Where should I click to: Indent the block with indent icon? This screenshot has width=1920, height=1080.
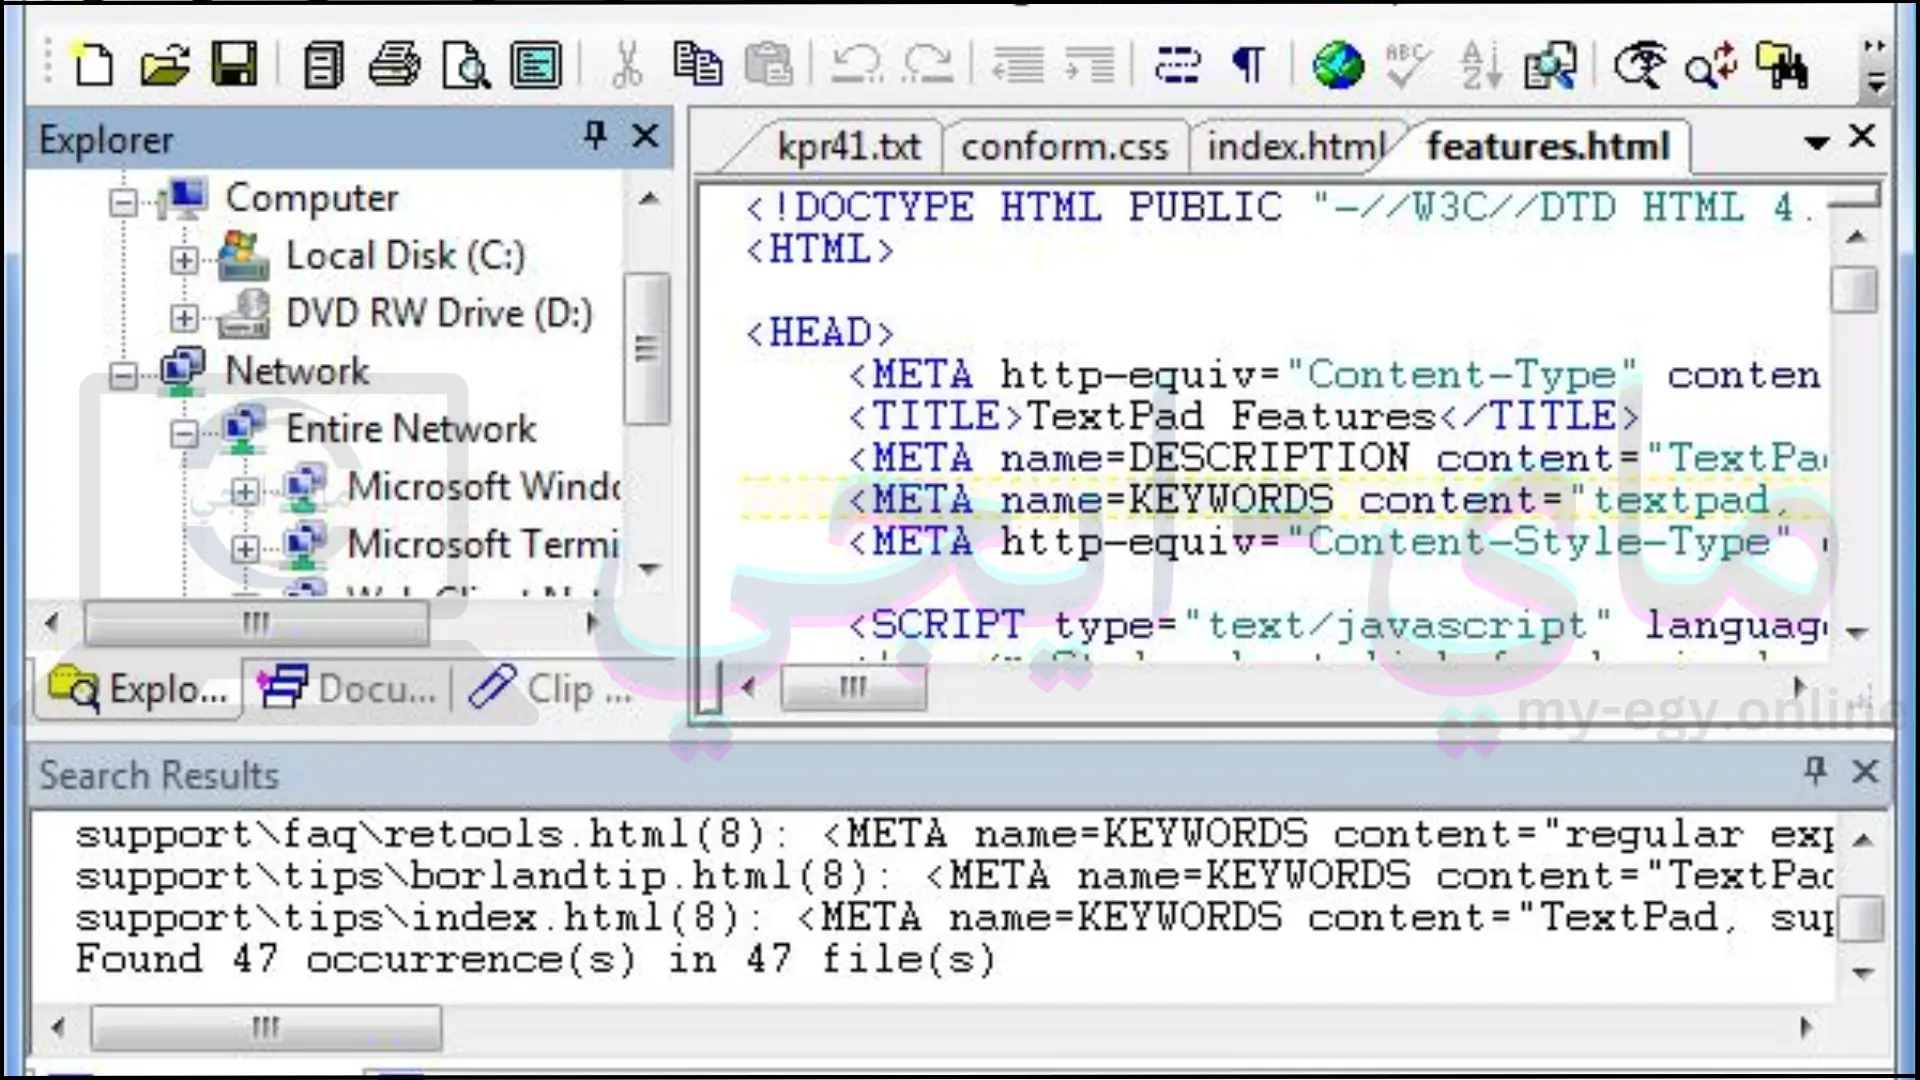(x=1089, y=66)
